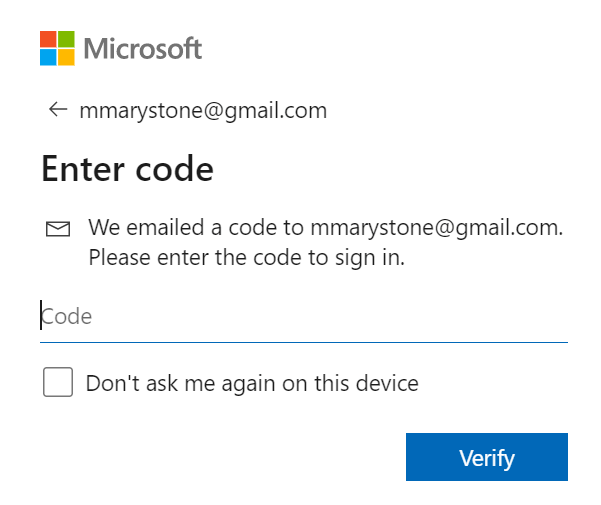Click the word "device" in checkbox label

[x=388, y=383]
